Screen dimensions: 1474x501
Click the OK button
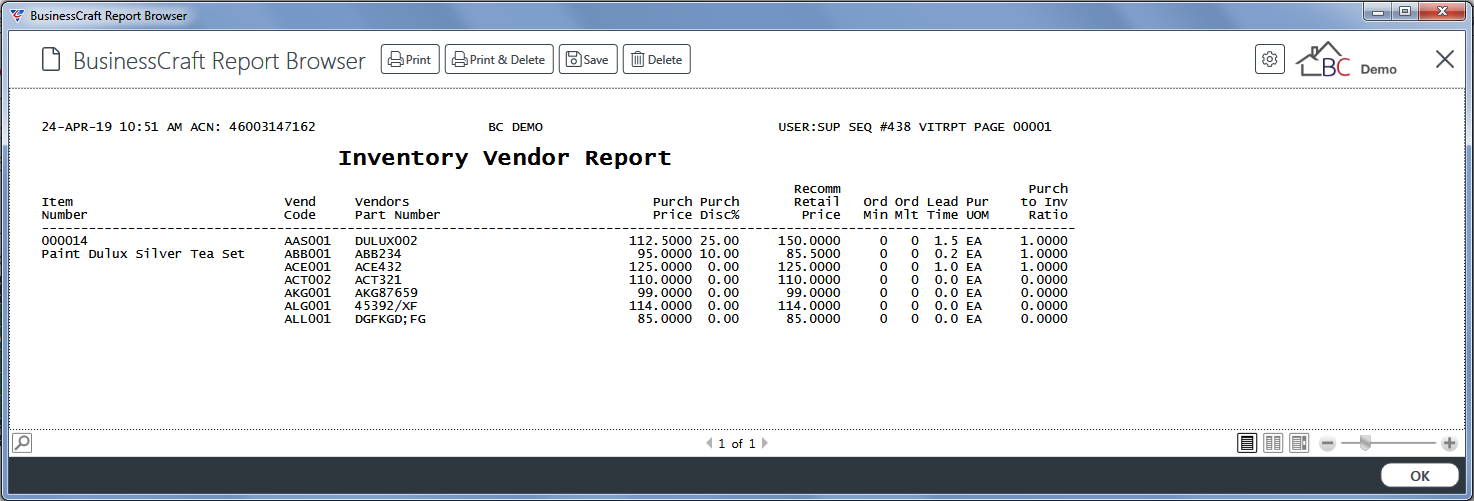click(x=1420, y=476)
